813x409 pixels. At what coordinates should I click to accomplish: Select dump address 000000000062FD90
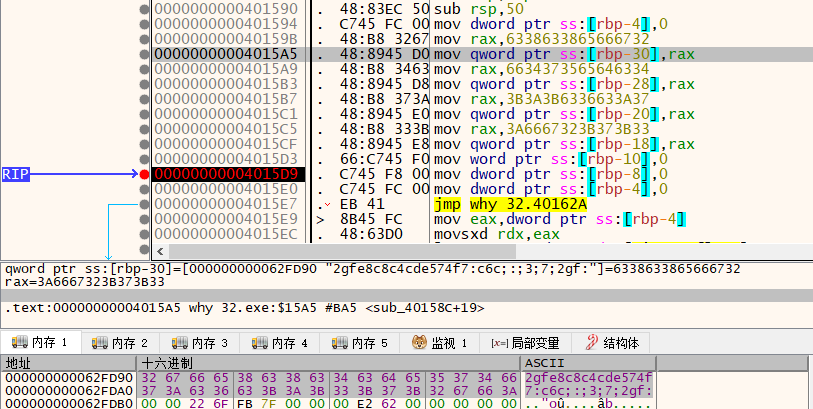coord(68,377)
